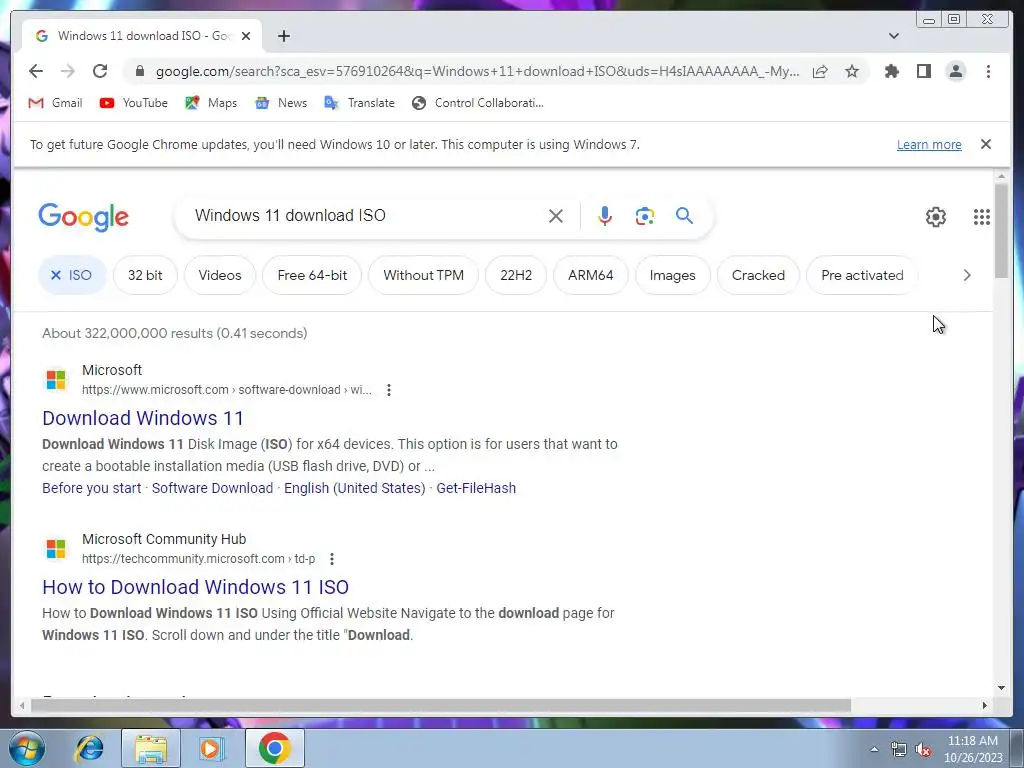
Task: Open a new tab with the plus button
Action: coord(283,36)
